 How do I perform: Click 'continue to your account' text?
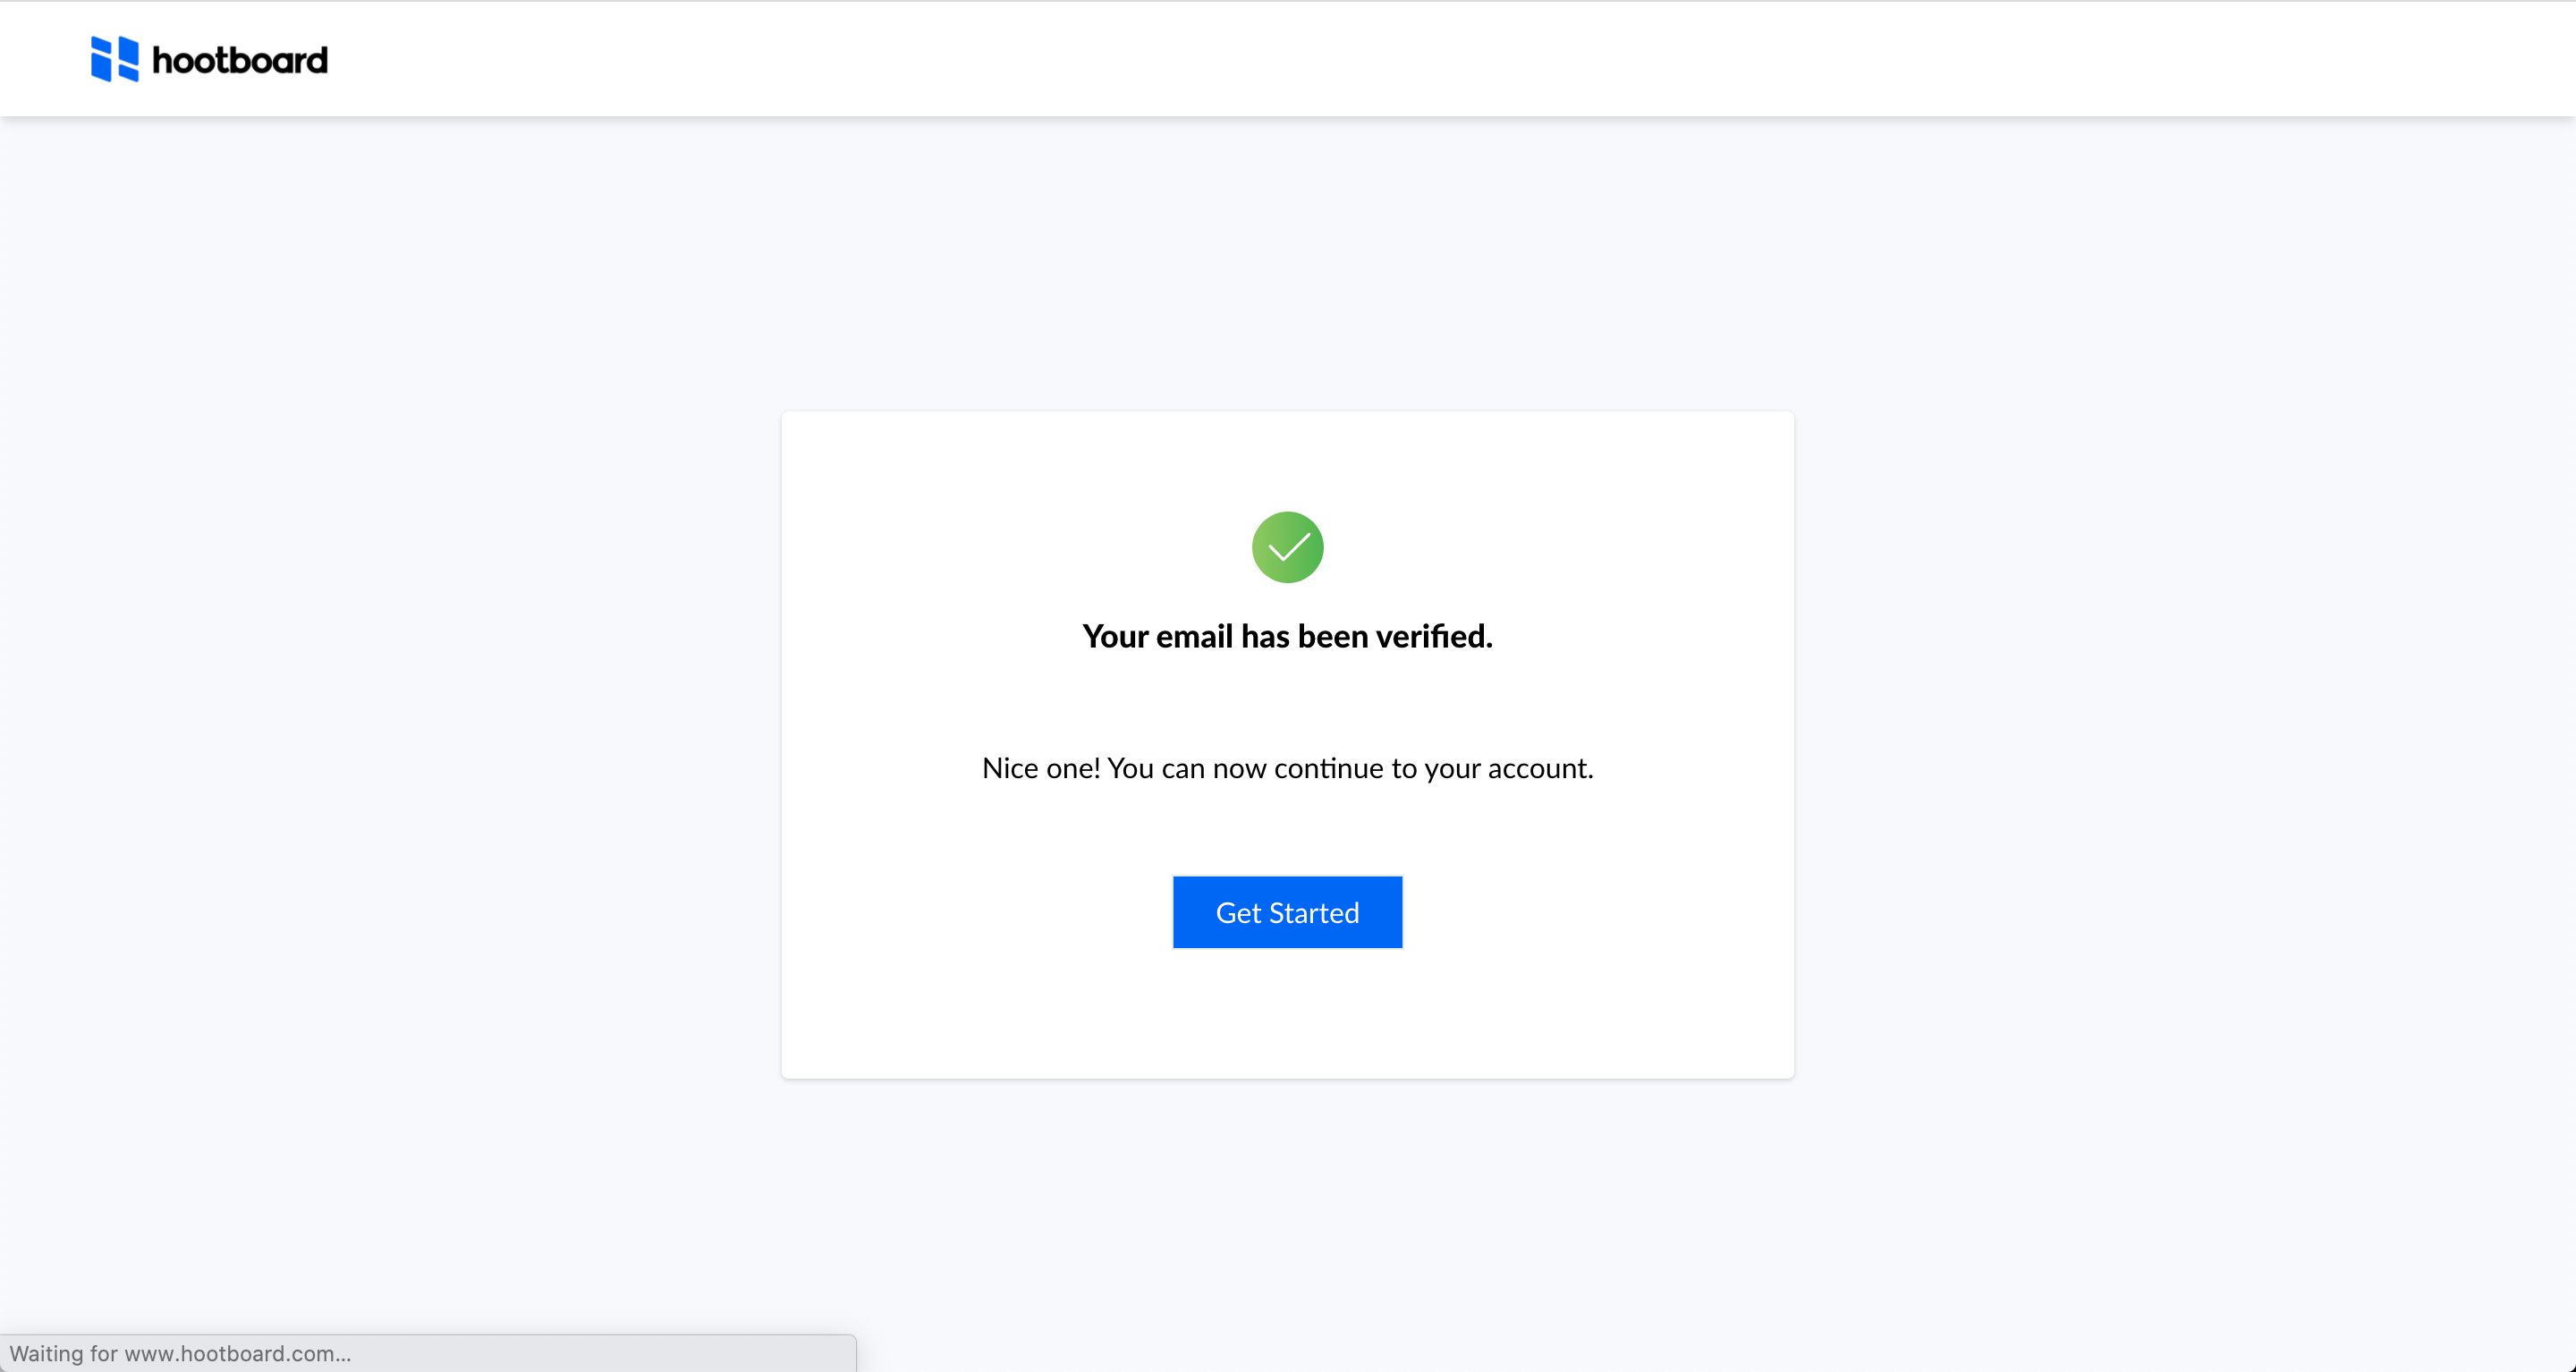point(1433,768)
